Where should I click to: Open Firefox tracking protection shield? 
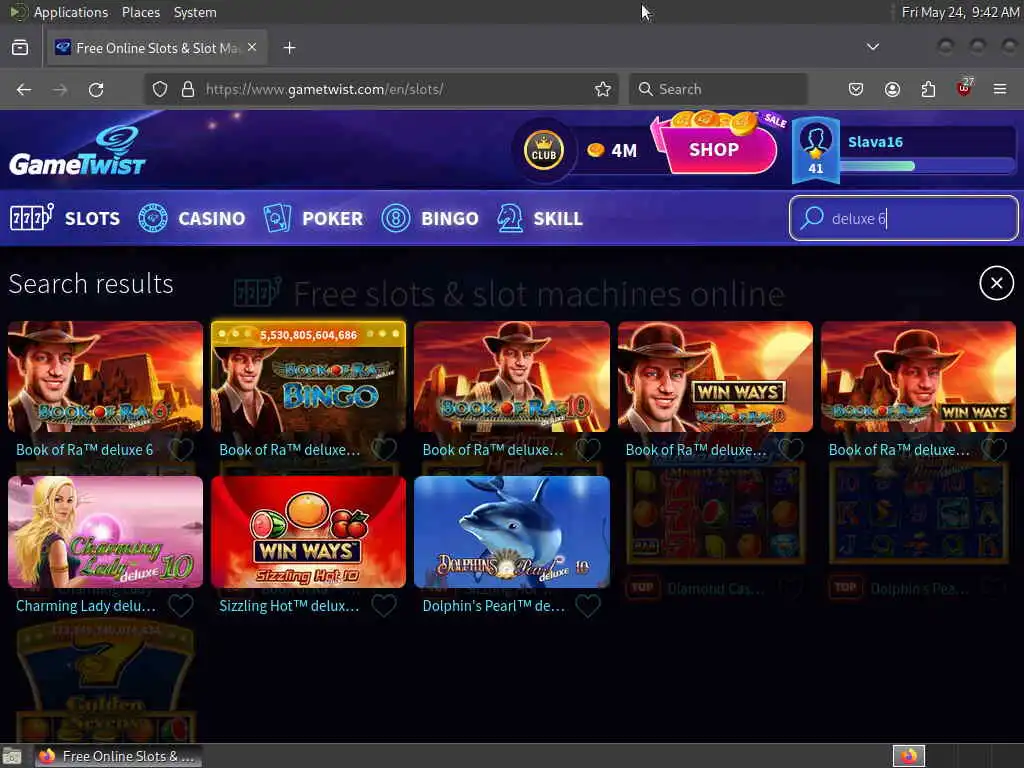[160, 89]
